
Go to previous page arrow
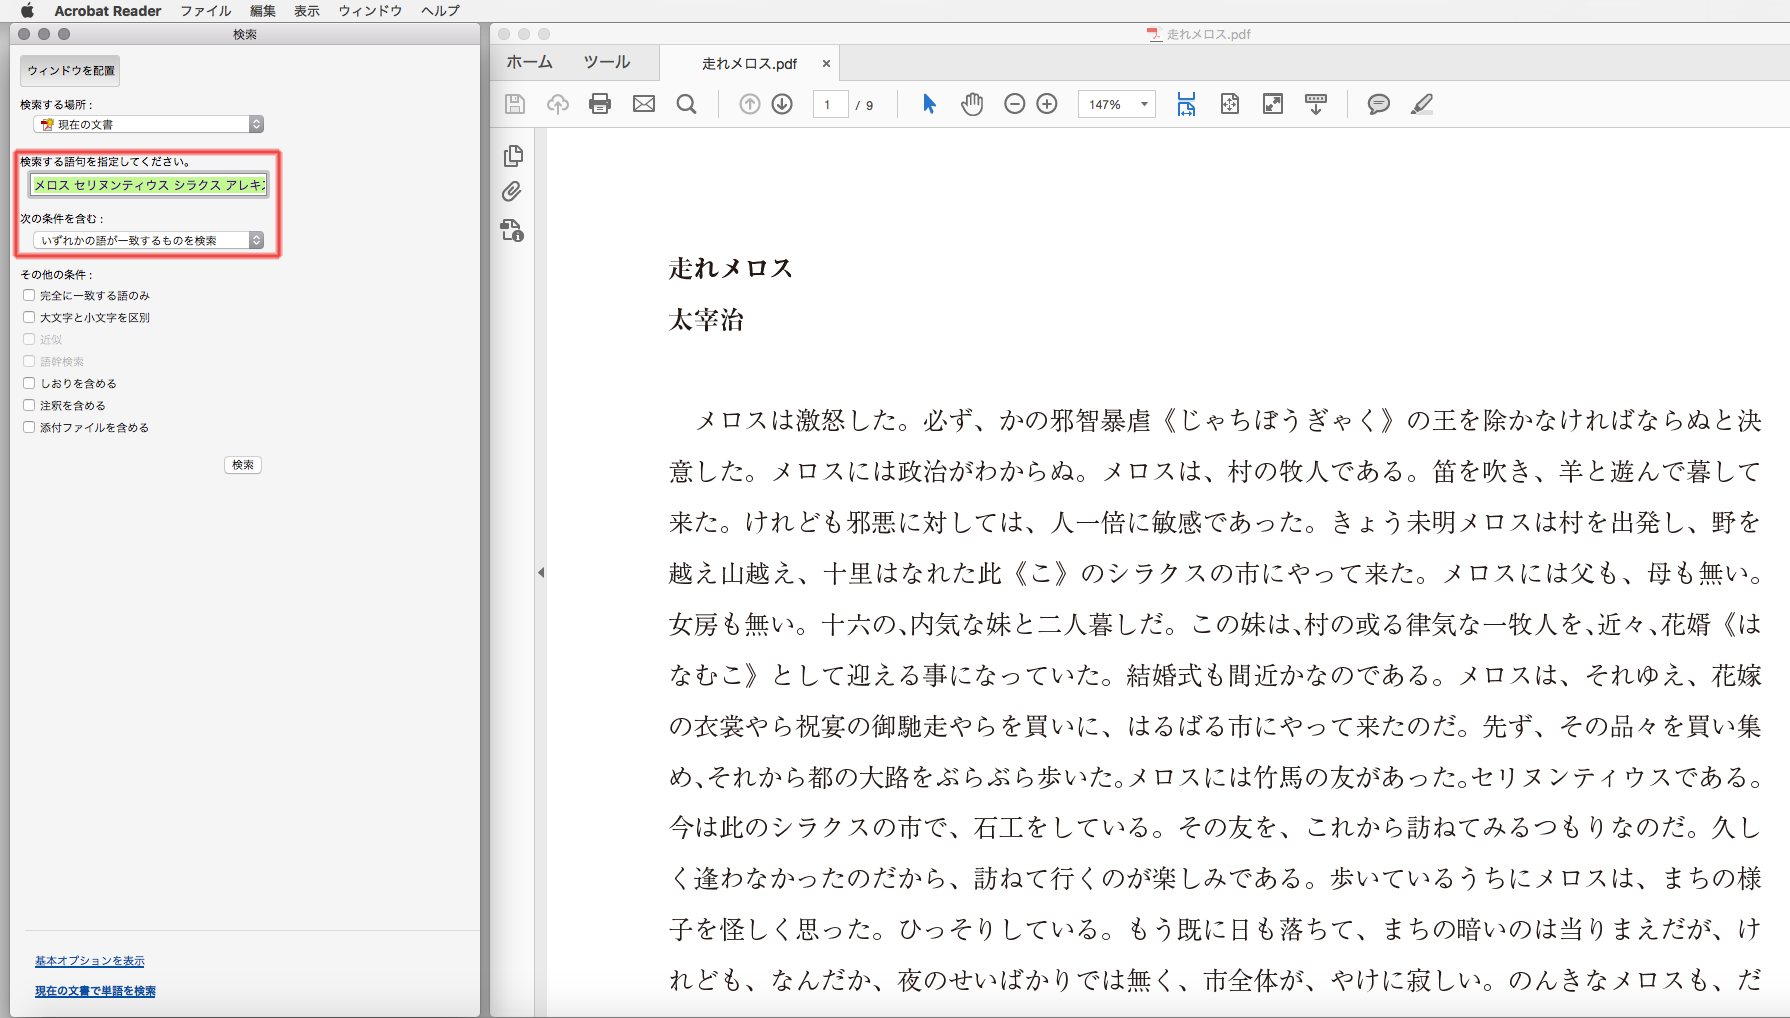[x=750, y=104]
